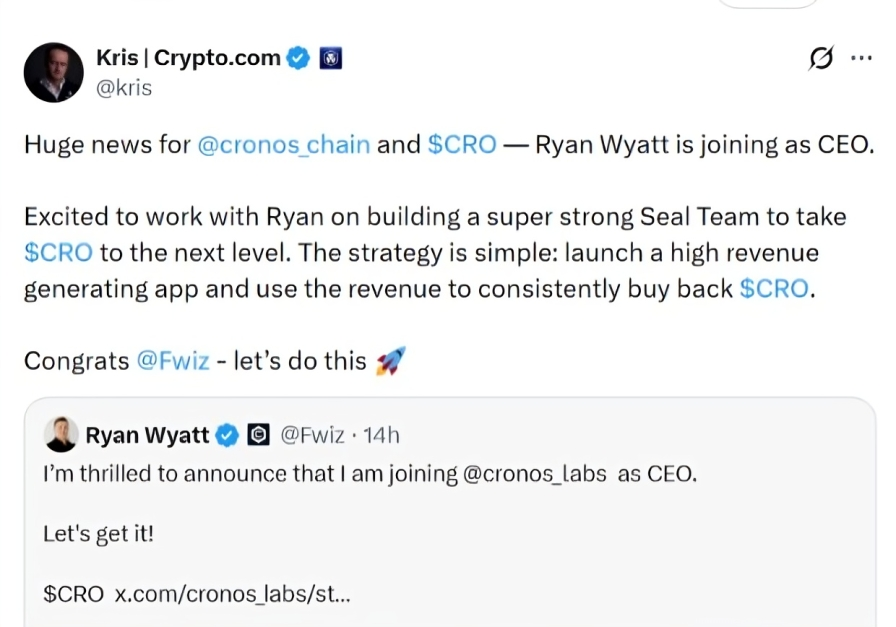This screenshot has height=627, width=896.
Task: Click the rocket emoji in the tweet
Action: coord(392,359)
